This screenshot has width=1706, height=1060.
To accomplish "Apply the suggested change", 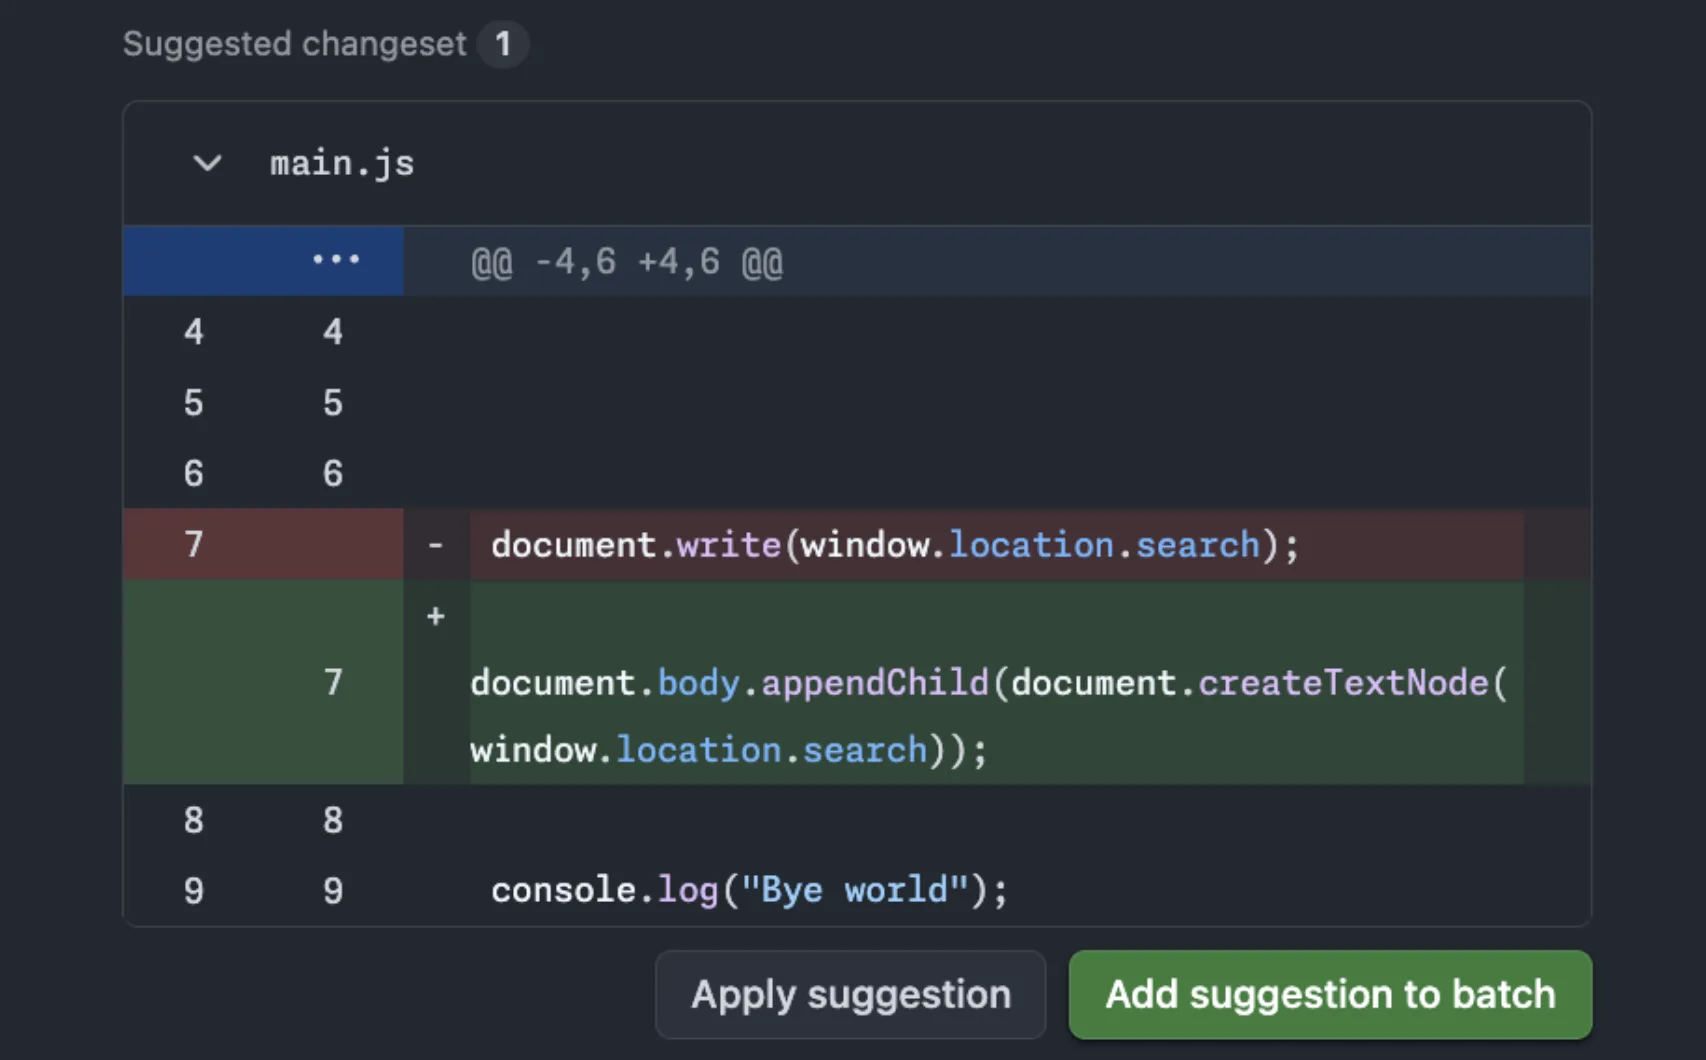I will [849, 994].
